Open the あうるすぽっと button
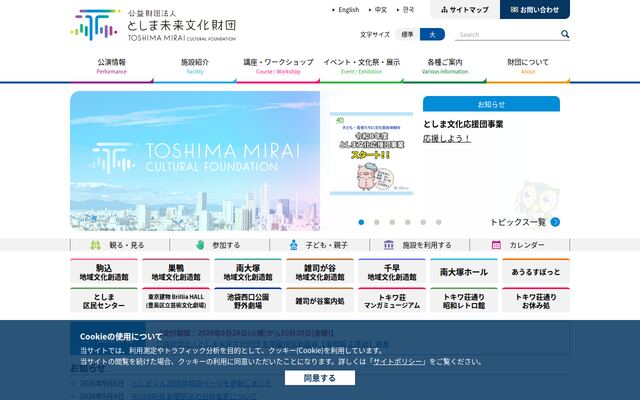 point(536,271)
